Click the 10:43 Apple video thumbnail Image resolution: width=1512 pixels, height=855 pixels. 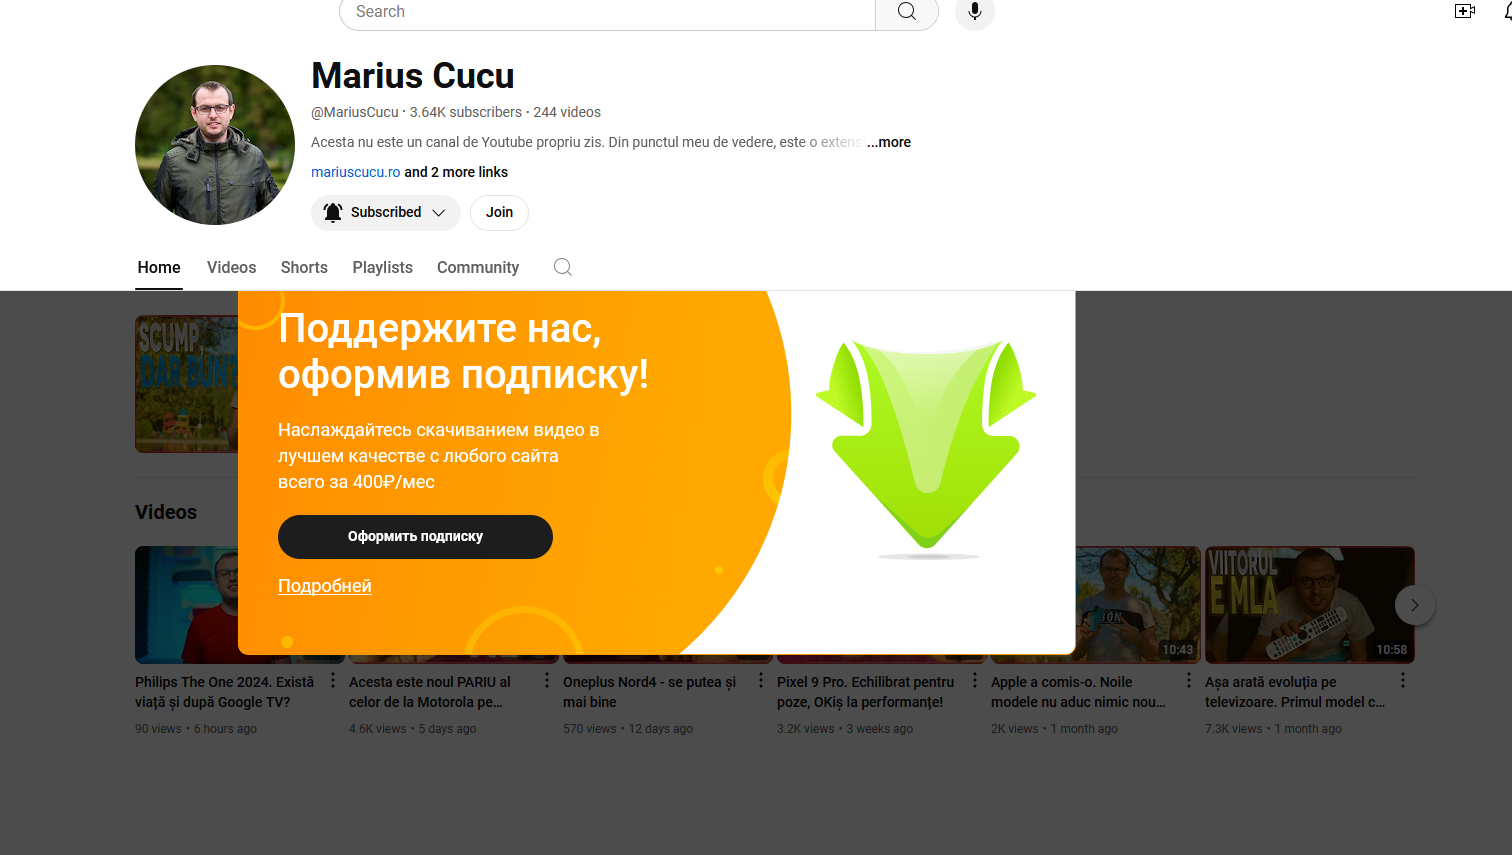click(x=1138, y=604)
